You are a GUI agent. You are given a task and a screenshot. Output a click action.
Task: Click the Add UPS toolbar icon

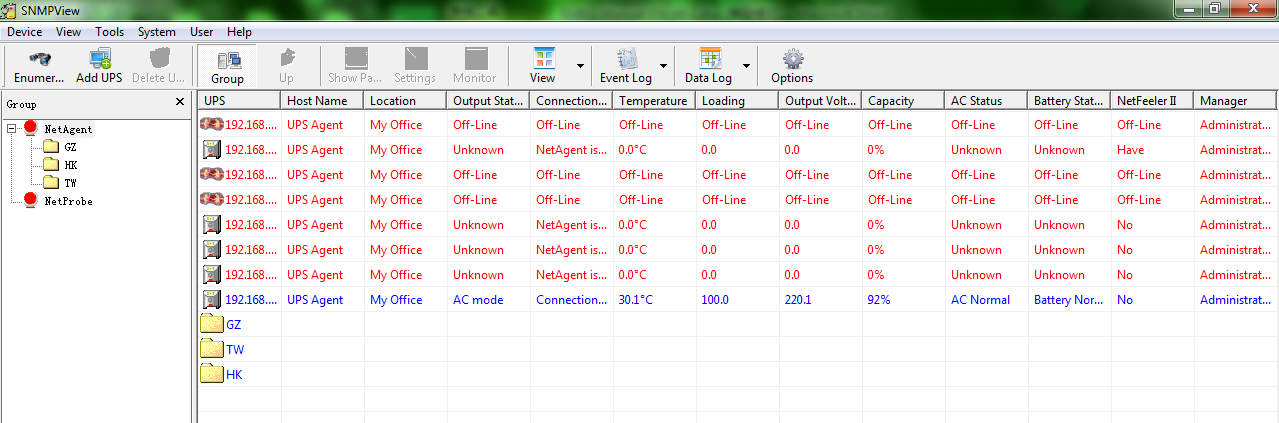coord(100,59)
